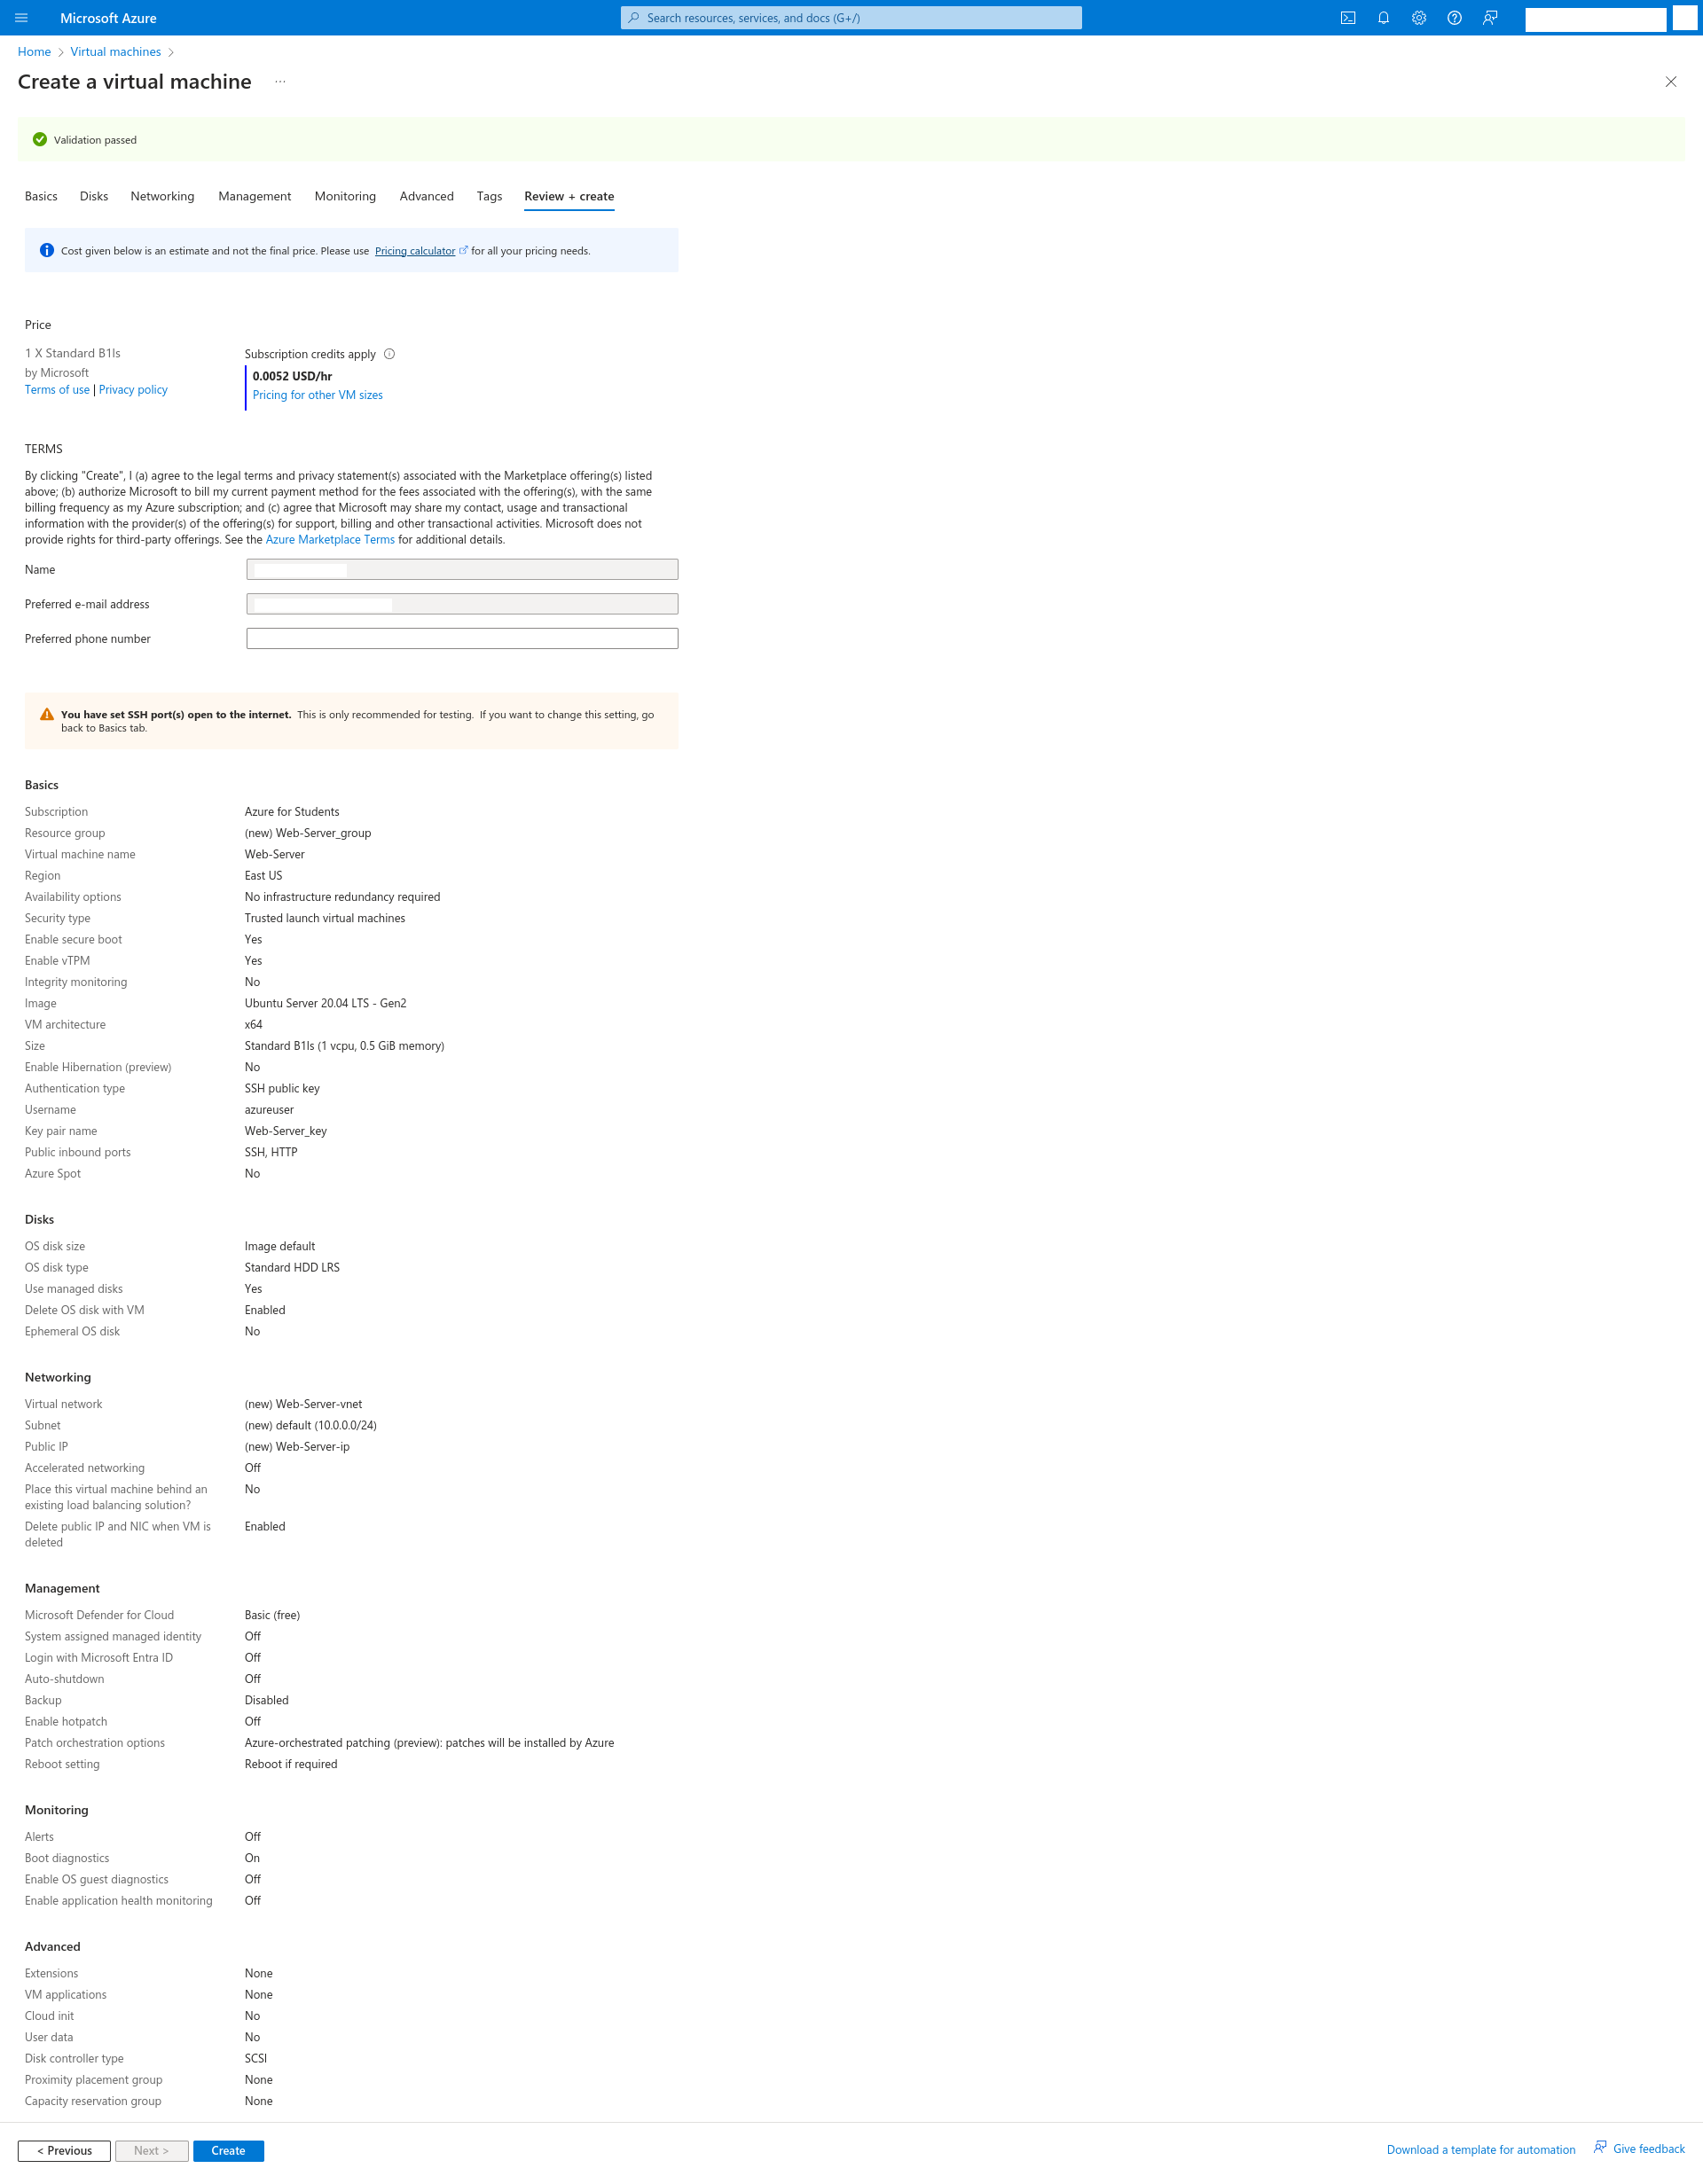
Task: Click the Previous button
Action: pyautogui.click(x=64, y=2150)
